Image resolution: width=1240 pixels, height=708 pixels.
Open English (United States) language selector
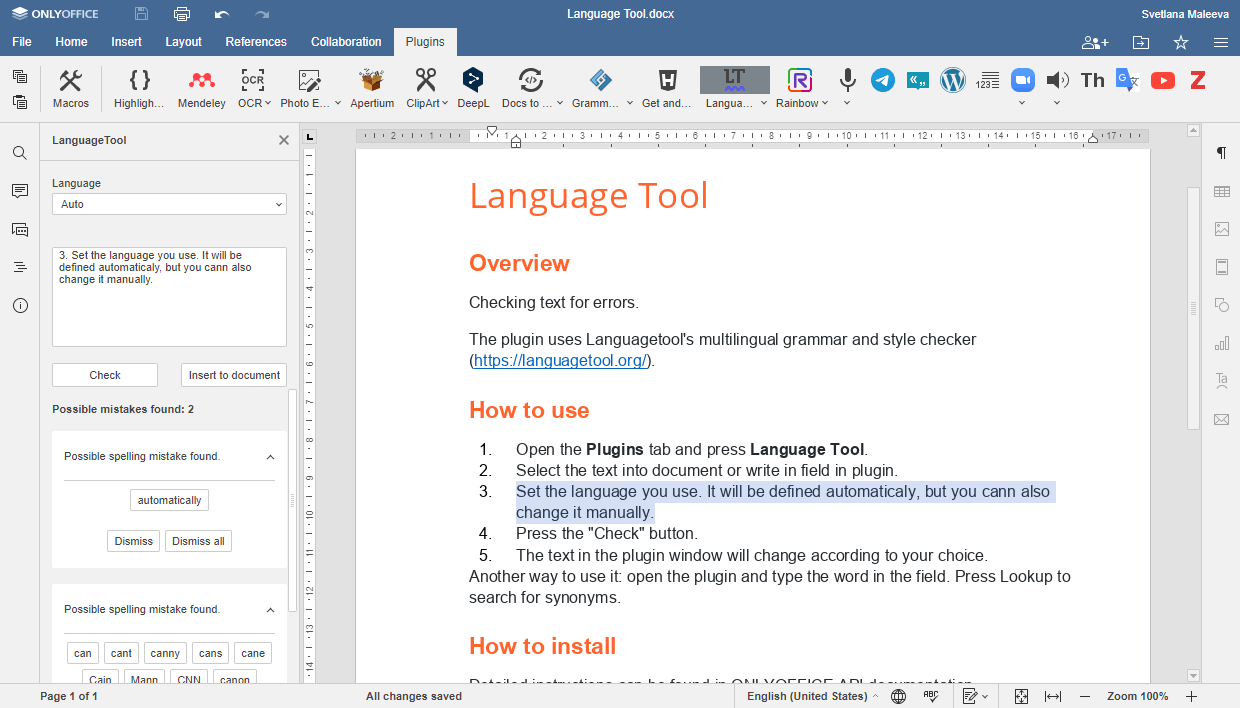(812, 696)
